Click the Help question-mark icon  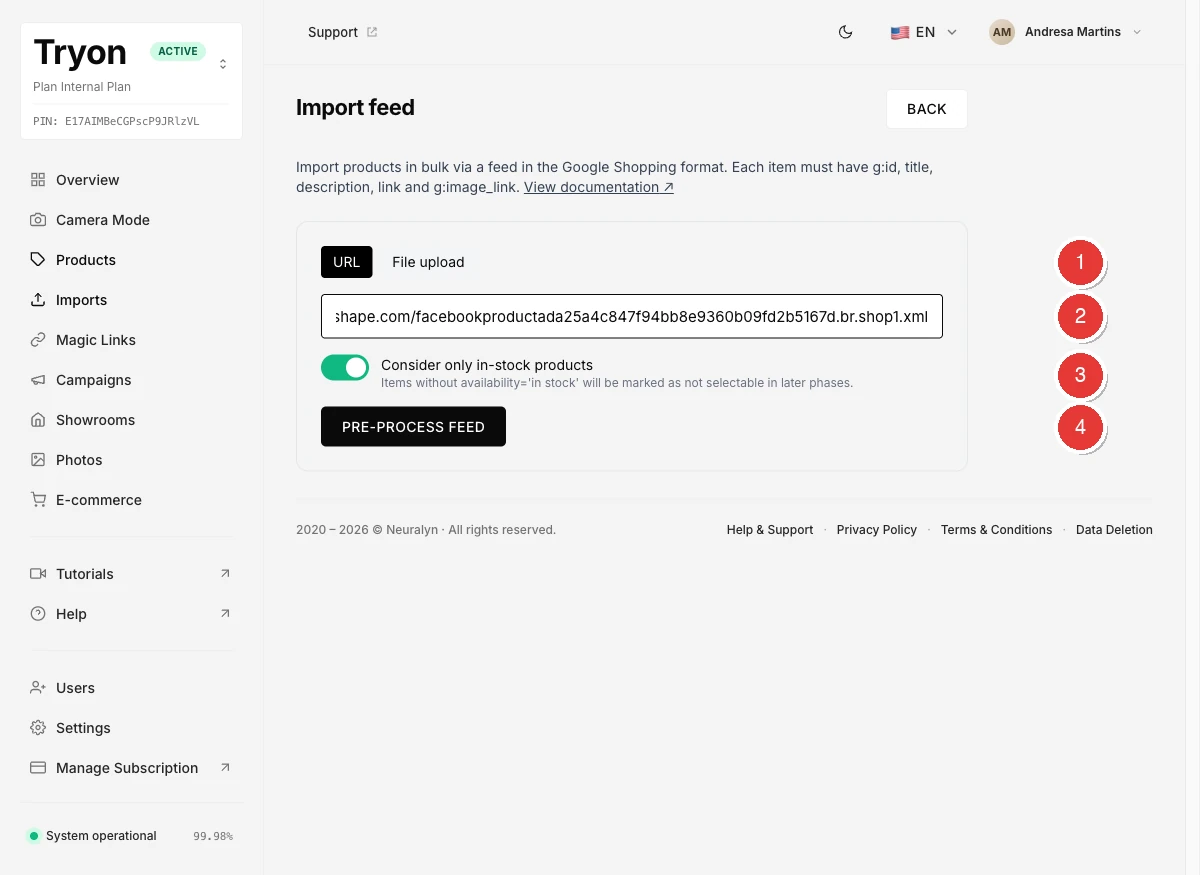38,614
